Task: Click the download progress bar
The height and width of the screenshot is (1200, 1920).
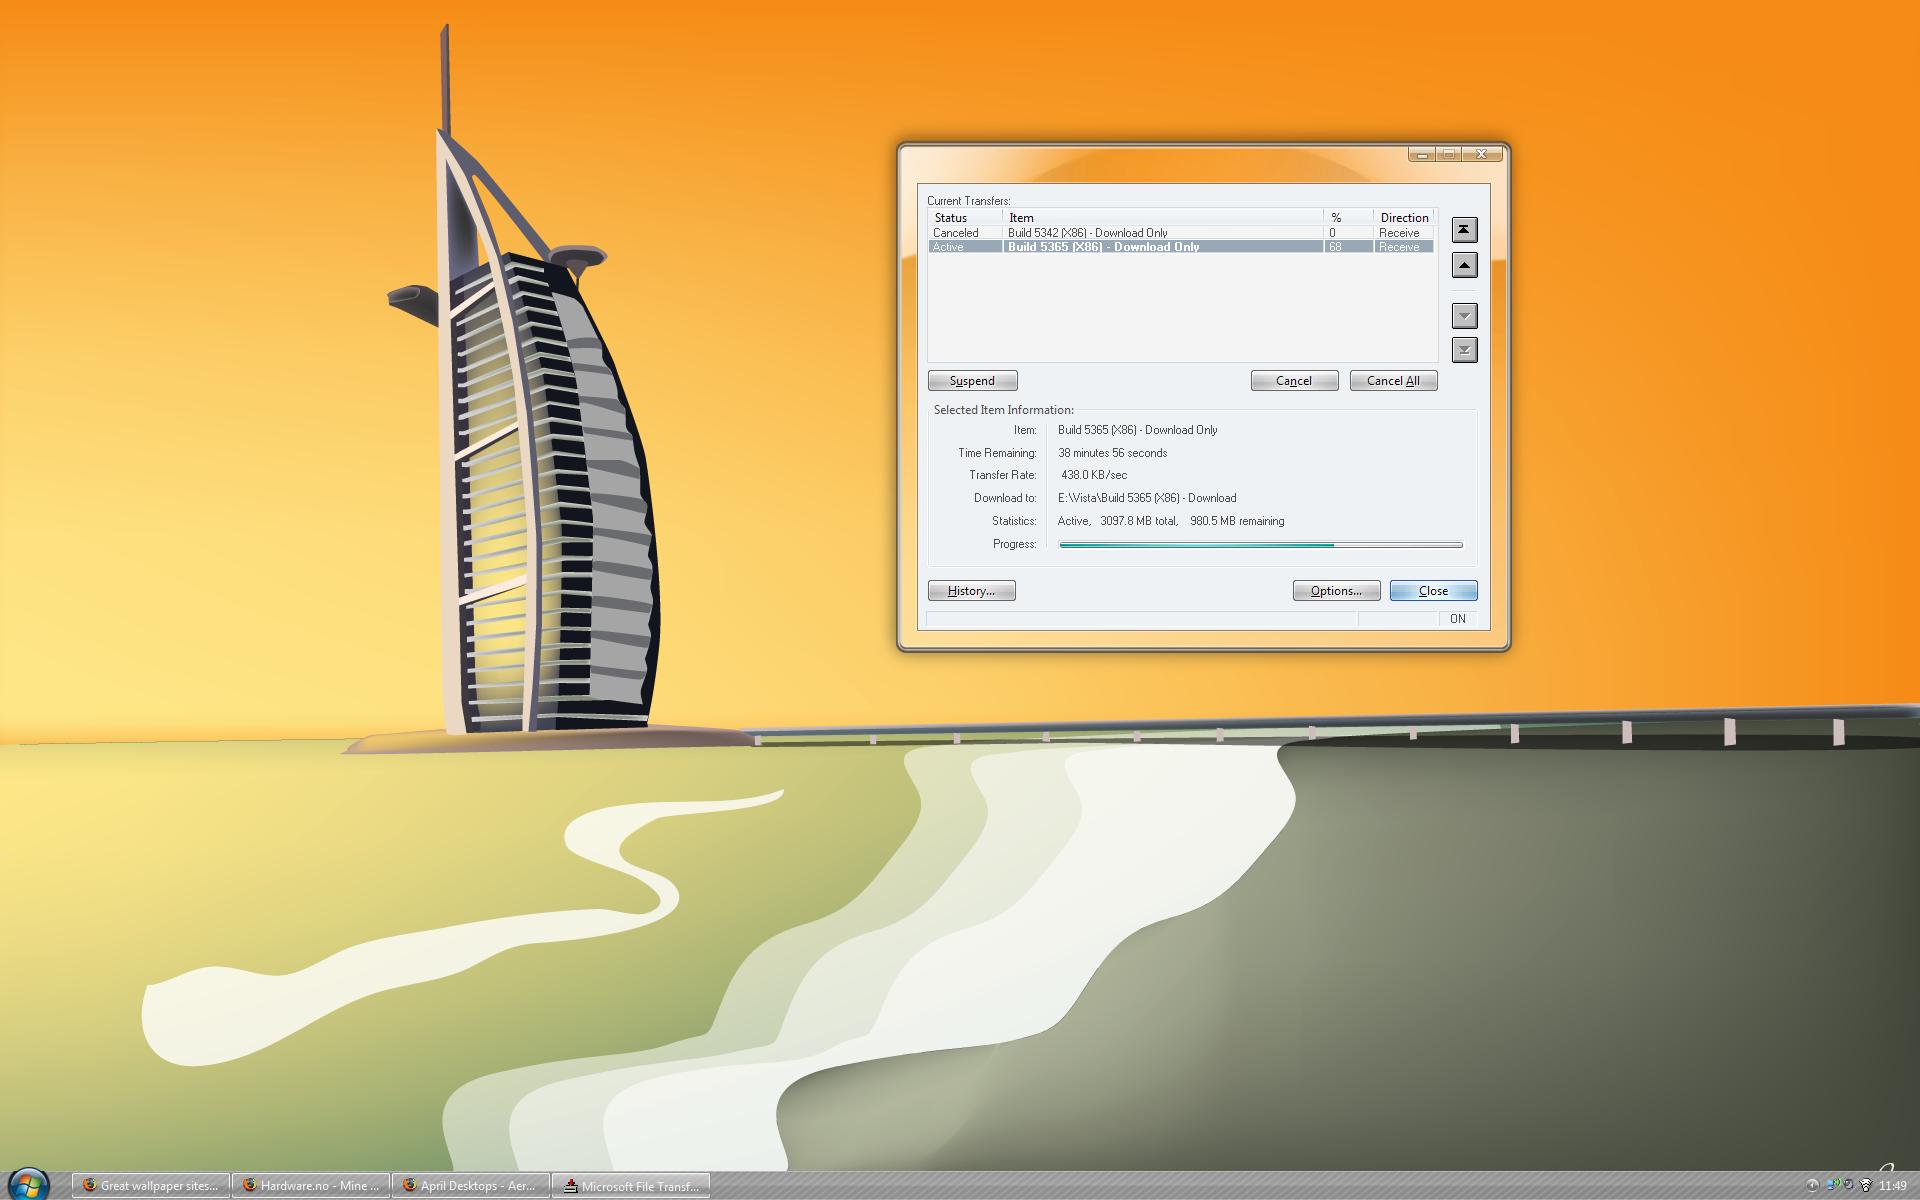Action: (x=1261, y=545)
